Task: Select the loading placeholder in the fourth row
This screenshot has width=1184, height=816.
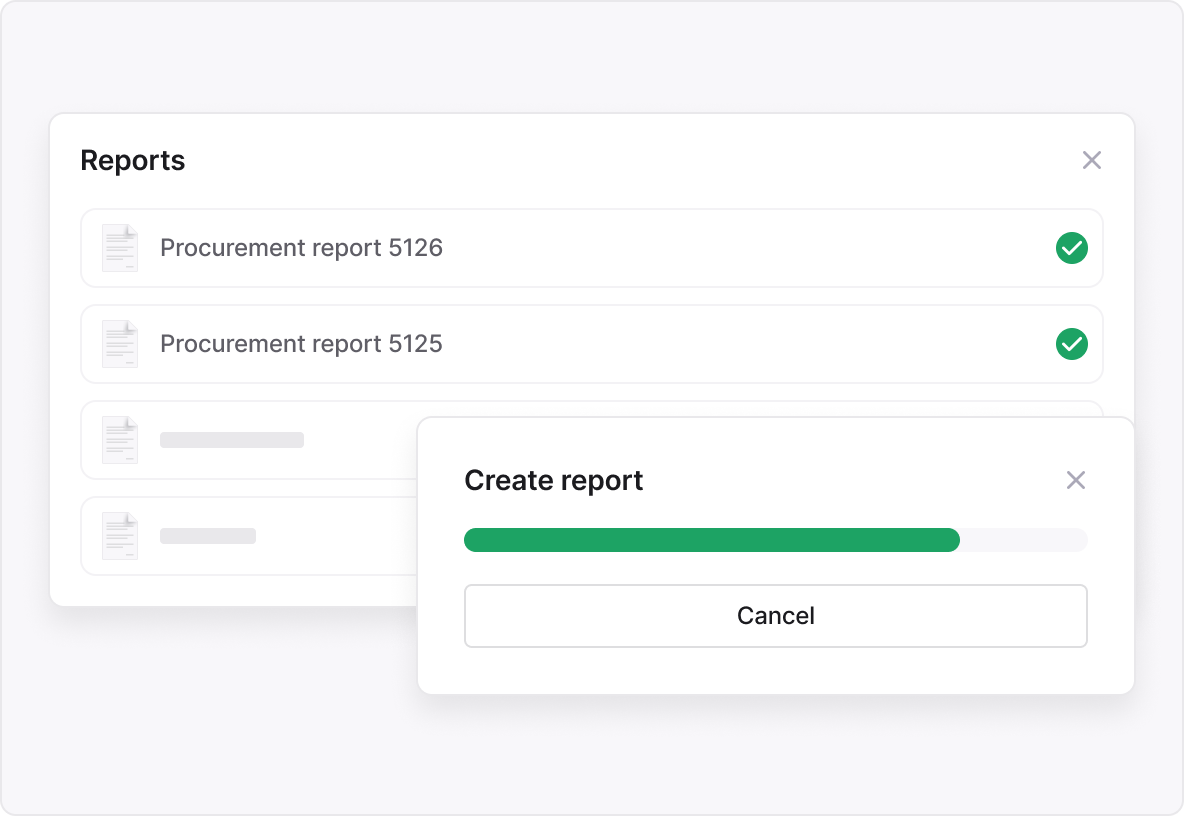Action: tap(208, 536)
